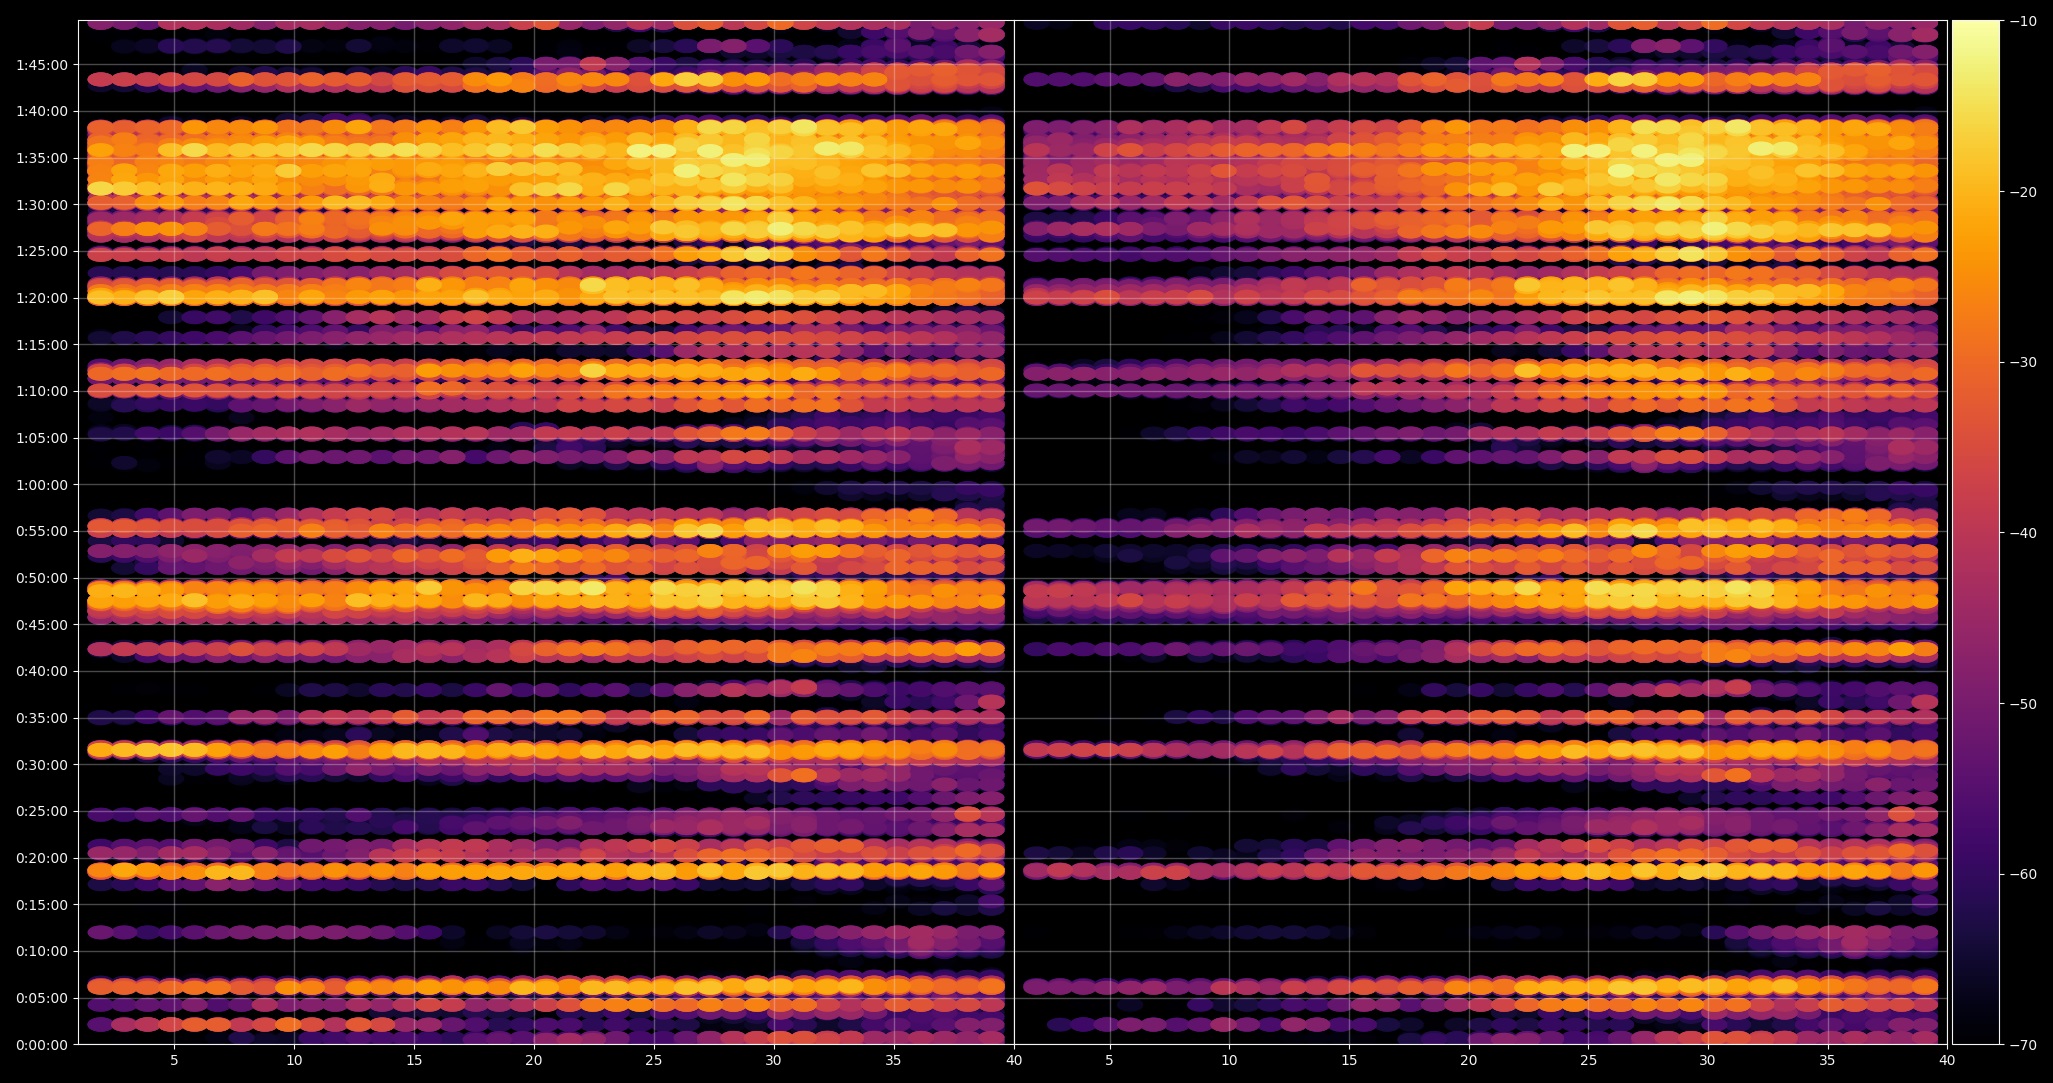This screenshot has height=1083, width=2053.
Task: Click x-axis label 25 in right panel
Action: [1588, 1060]
